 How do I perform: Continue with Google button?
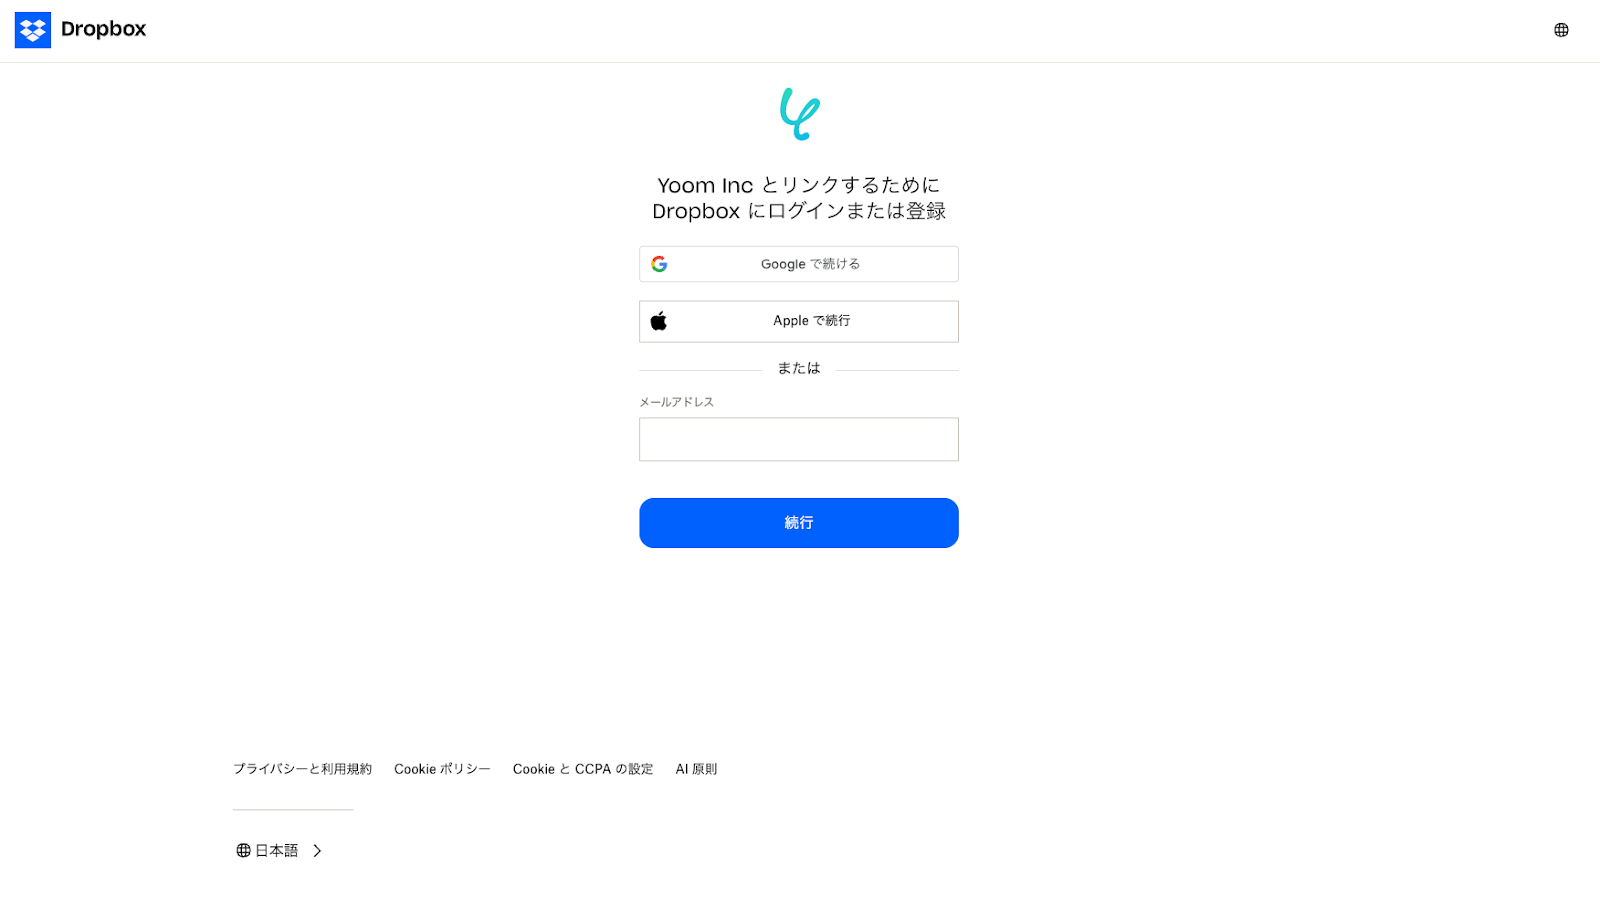point(799,264)
